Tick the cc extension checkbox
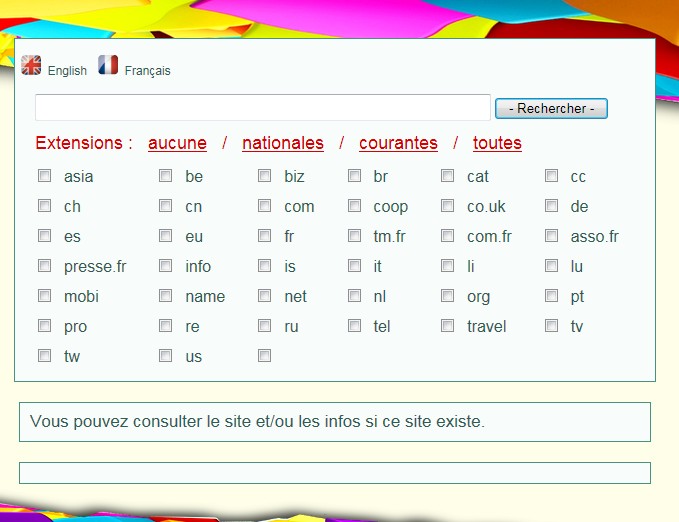Viewport: 679px width, 522px height. [x=551, y=175]
